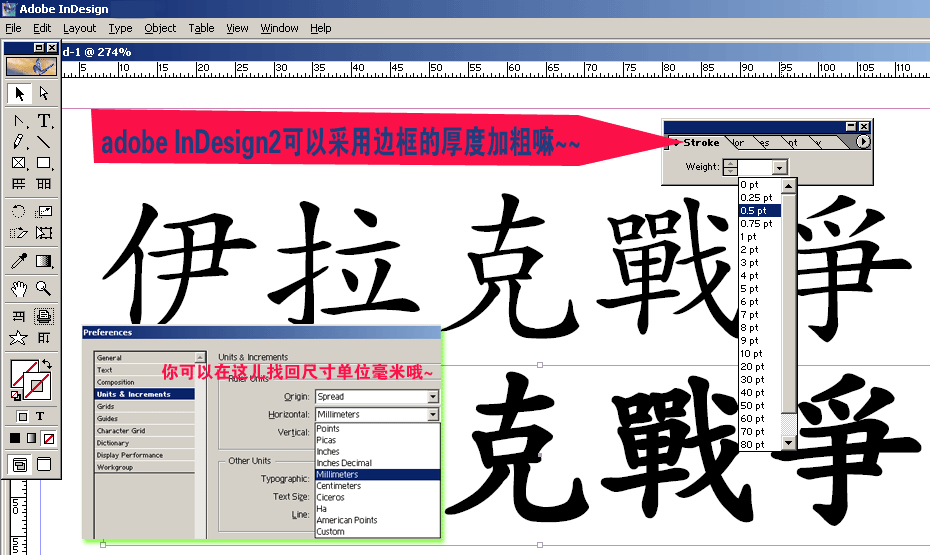The height and width of the screenshot is (555, 930).
Task: Select the Pen tool in toolbox
Action: click(19, 121)
